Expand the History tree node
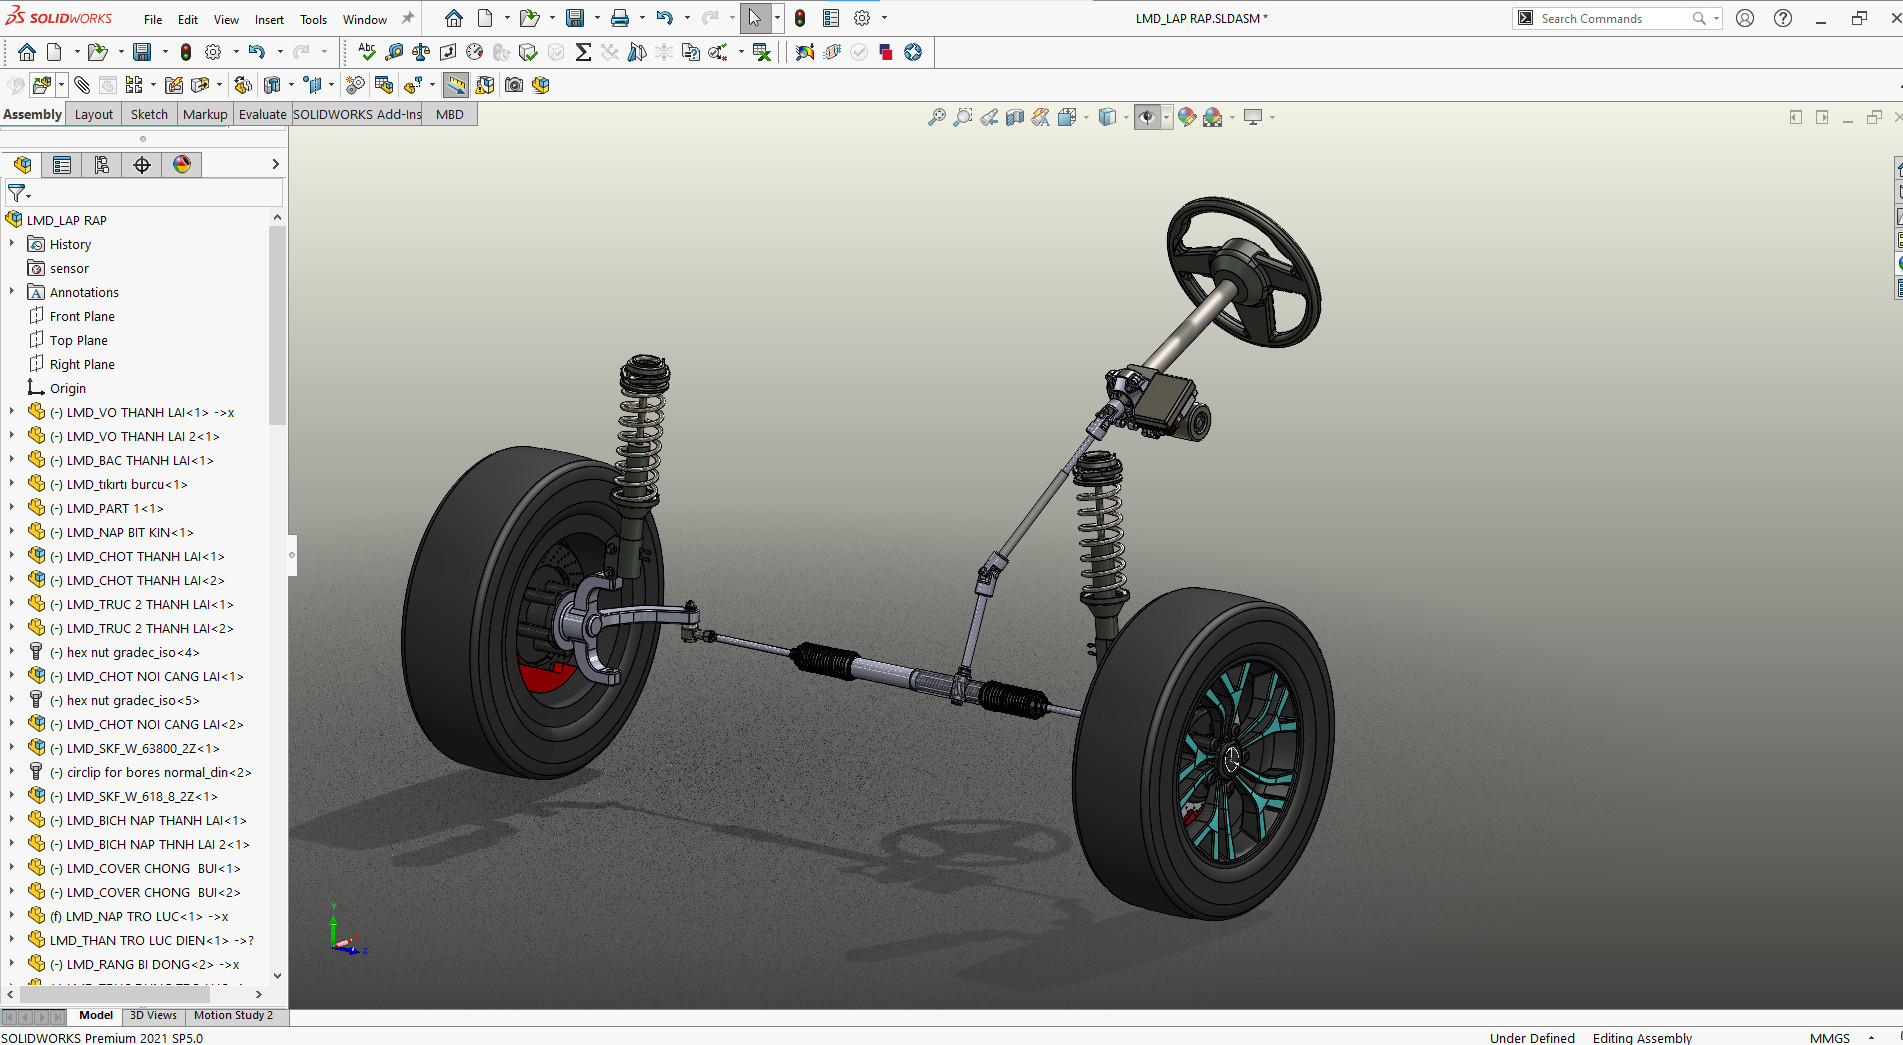1903x1045 pixels. coord(12,243)
